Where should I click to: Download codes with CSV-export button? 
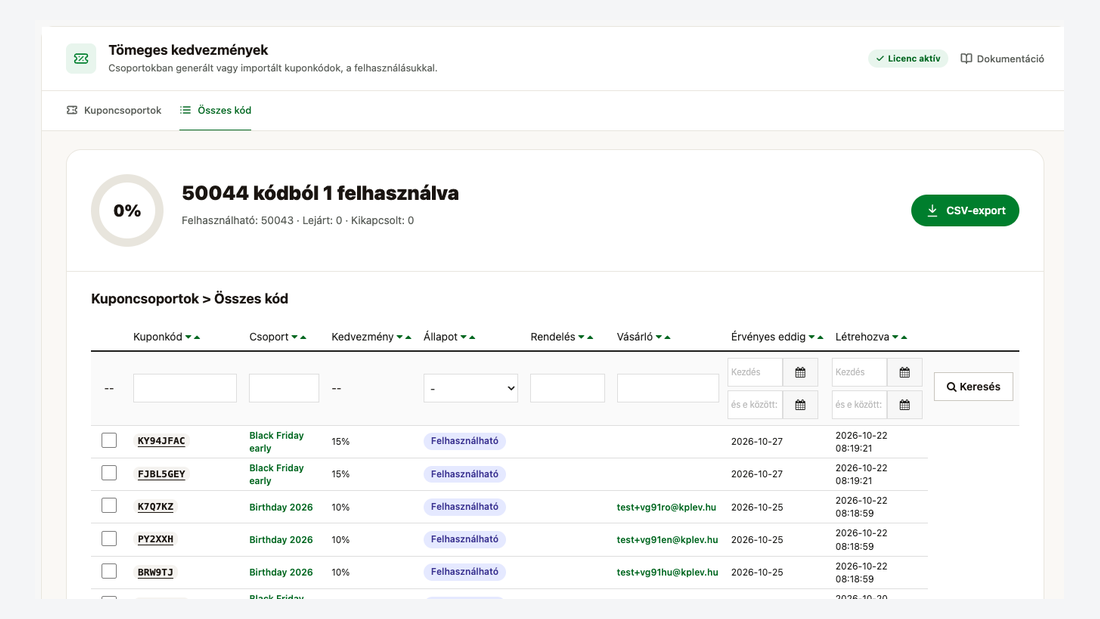point(965,211)
